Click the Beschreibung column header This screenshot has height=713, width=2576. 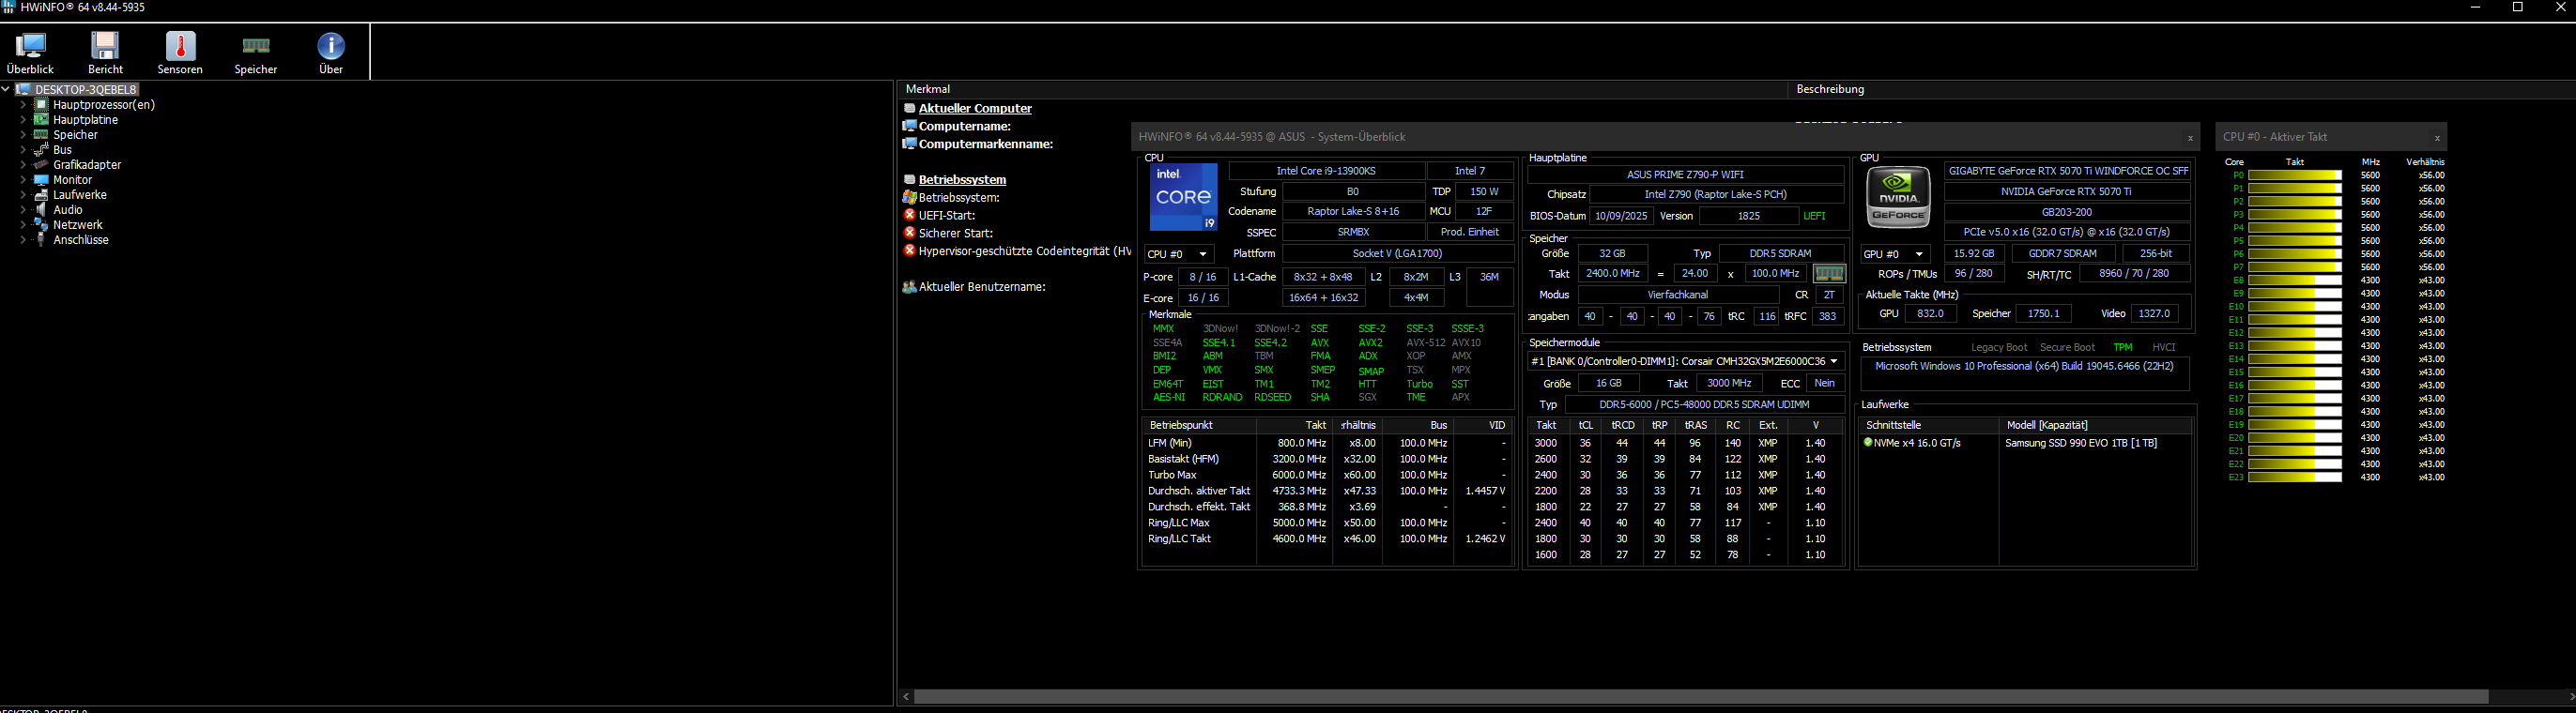click(x=2180, y=89)
